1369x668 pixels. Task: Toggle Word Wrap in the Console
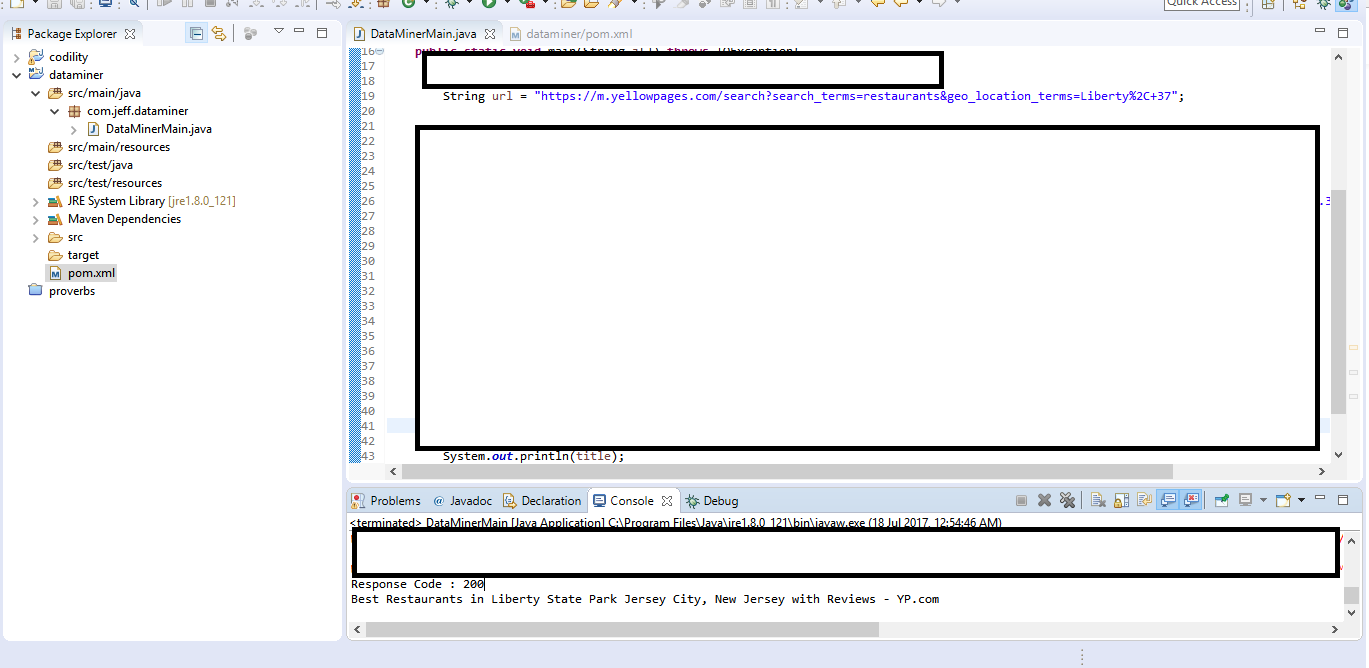click(1144, 500)
